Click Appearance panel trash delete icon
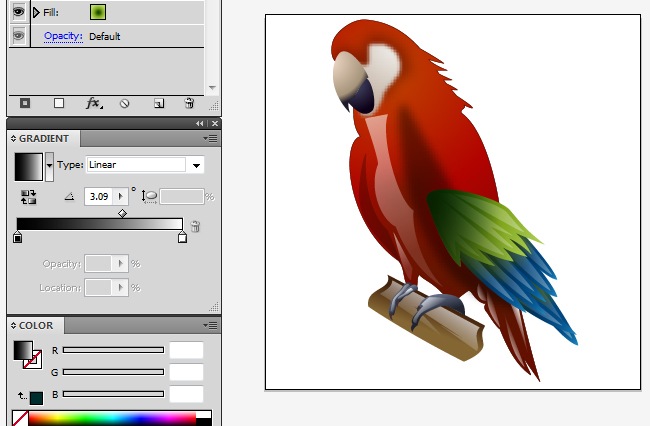 (x=189, y=103)
